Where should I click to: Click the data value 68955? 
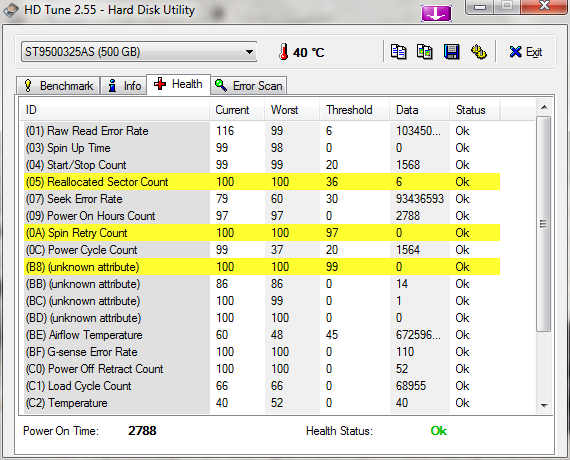click(x=411, y=386)
